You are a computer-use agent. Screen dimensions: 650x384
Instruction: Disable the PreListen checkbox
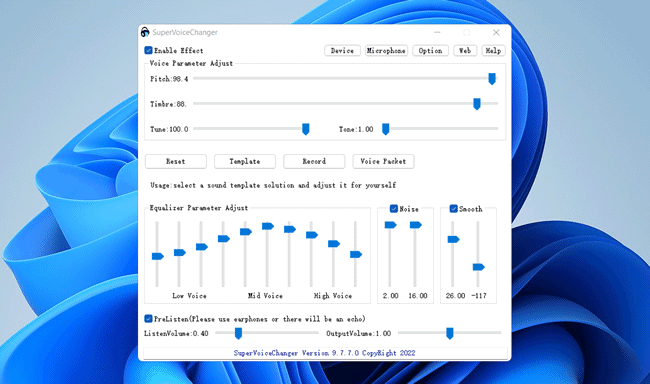click(148, 318)
